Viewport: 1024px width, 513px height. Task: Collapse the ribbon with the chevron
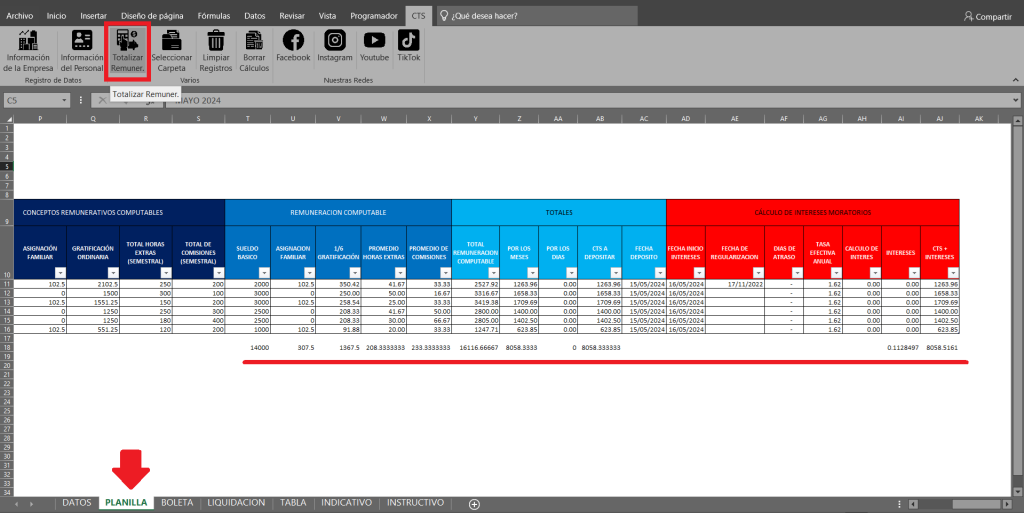(x=1015, y=80)
